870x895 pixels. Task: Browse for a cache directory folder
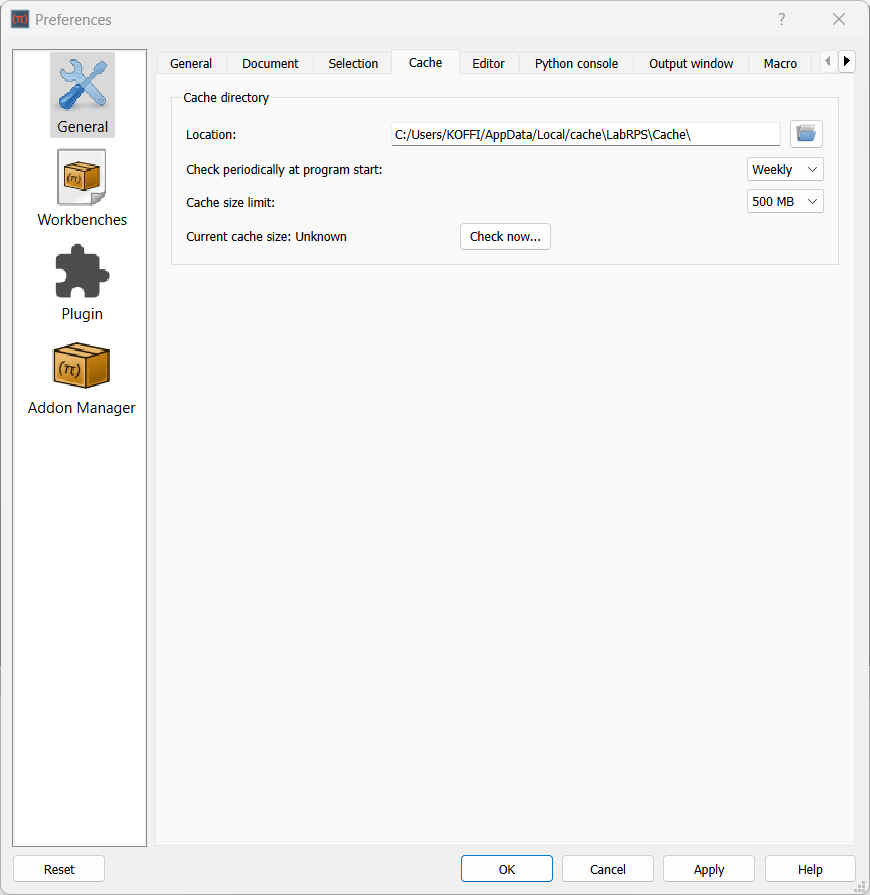(806, 133)
